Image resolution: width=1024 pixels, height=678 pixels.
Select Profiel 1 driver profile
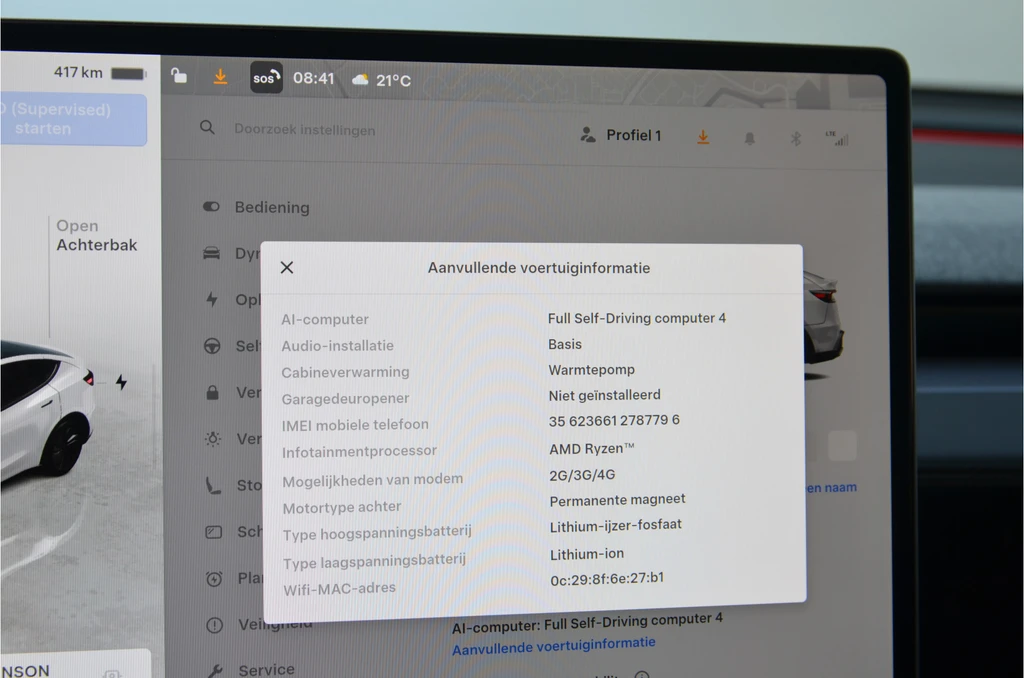[621, 135]
